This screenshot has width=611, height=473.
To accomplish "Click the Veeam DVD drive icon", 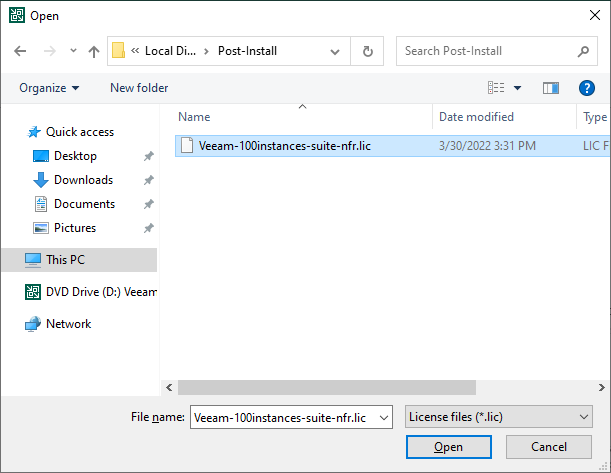I will 33,292.
